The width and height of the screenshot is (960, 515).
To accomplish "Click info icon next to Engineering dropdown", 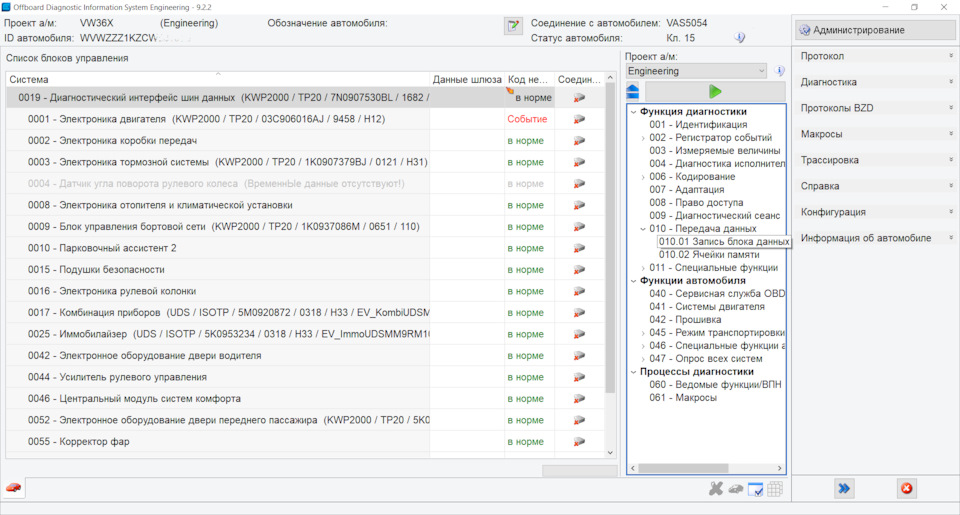I will pos(779,71).
